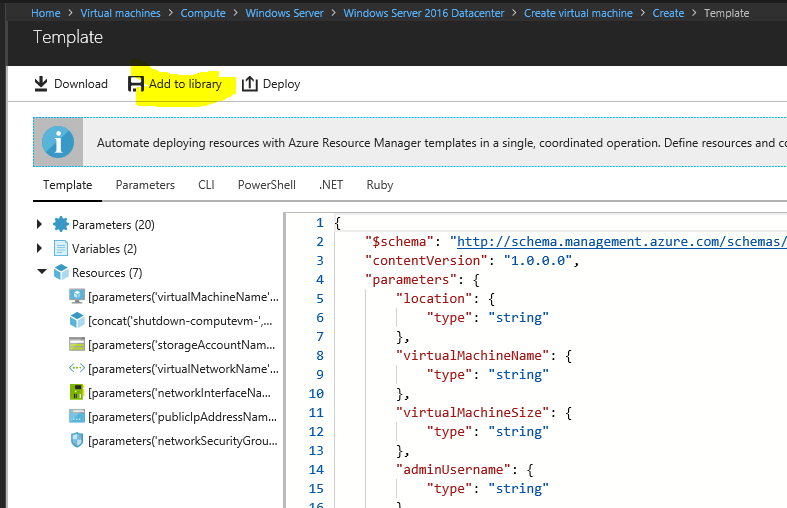Screen dimensions: 787x508
Task: Click "$schema" key in code
Action: [x=399, y=241]
